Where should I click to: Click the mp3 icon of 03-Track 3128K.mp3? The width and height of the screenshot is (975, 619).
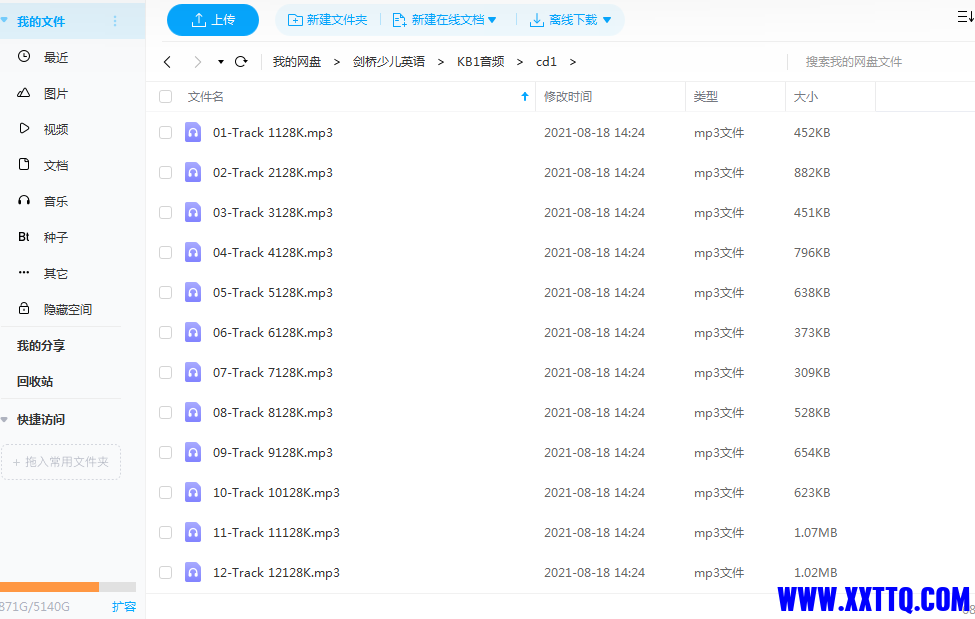pyautogui.click(x=193, y=212)
